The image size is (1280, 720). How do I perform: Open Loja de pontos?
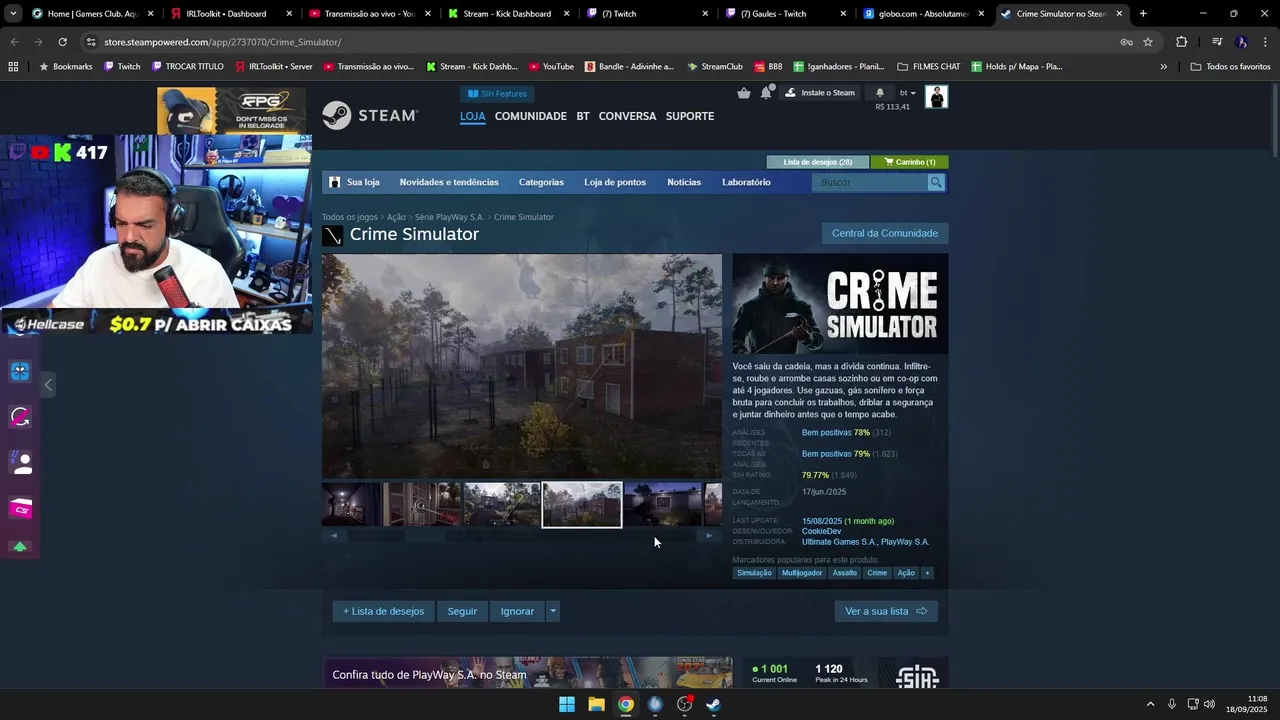click(615, 182)
